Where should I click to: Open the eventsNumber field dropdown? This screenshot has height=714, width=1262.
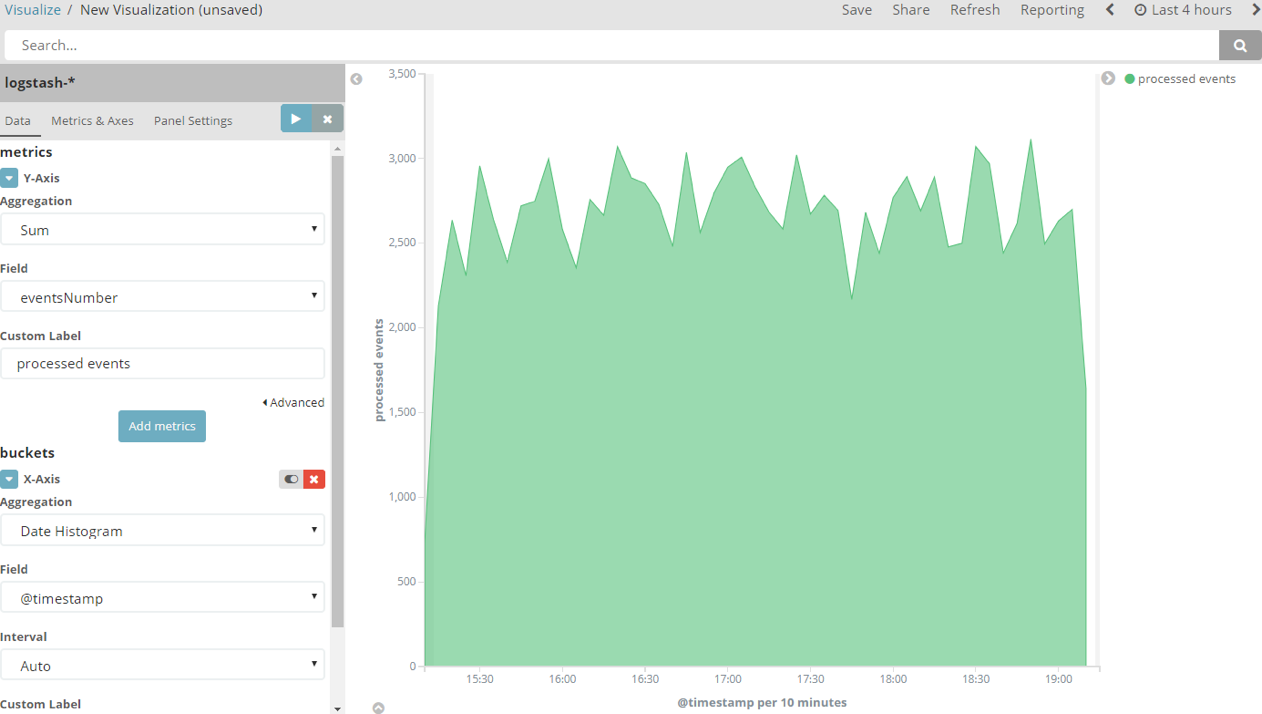point(162,297)
